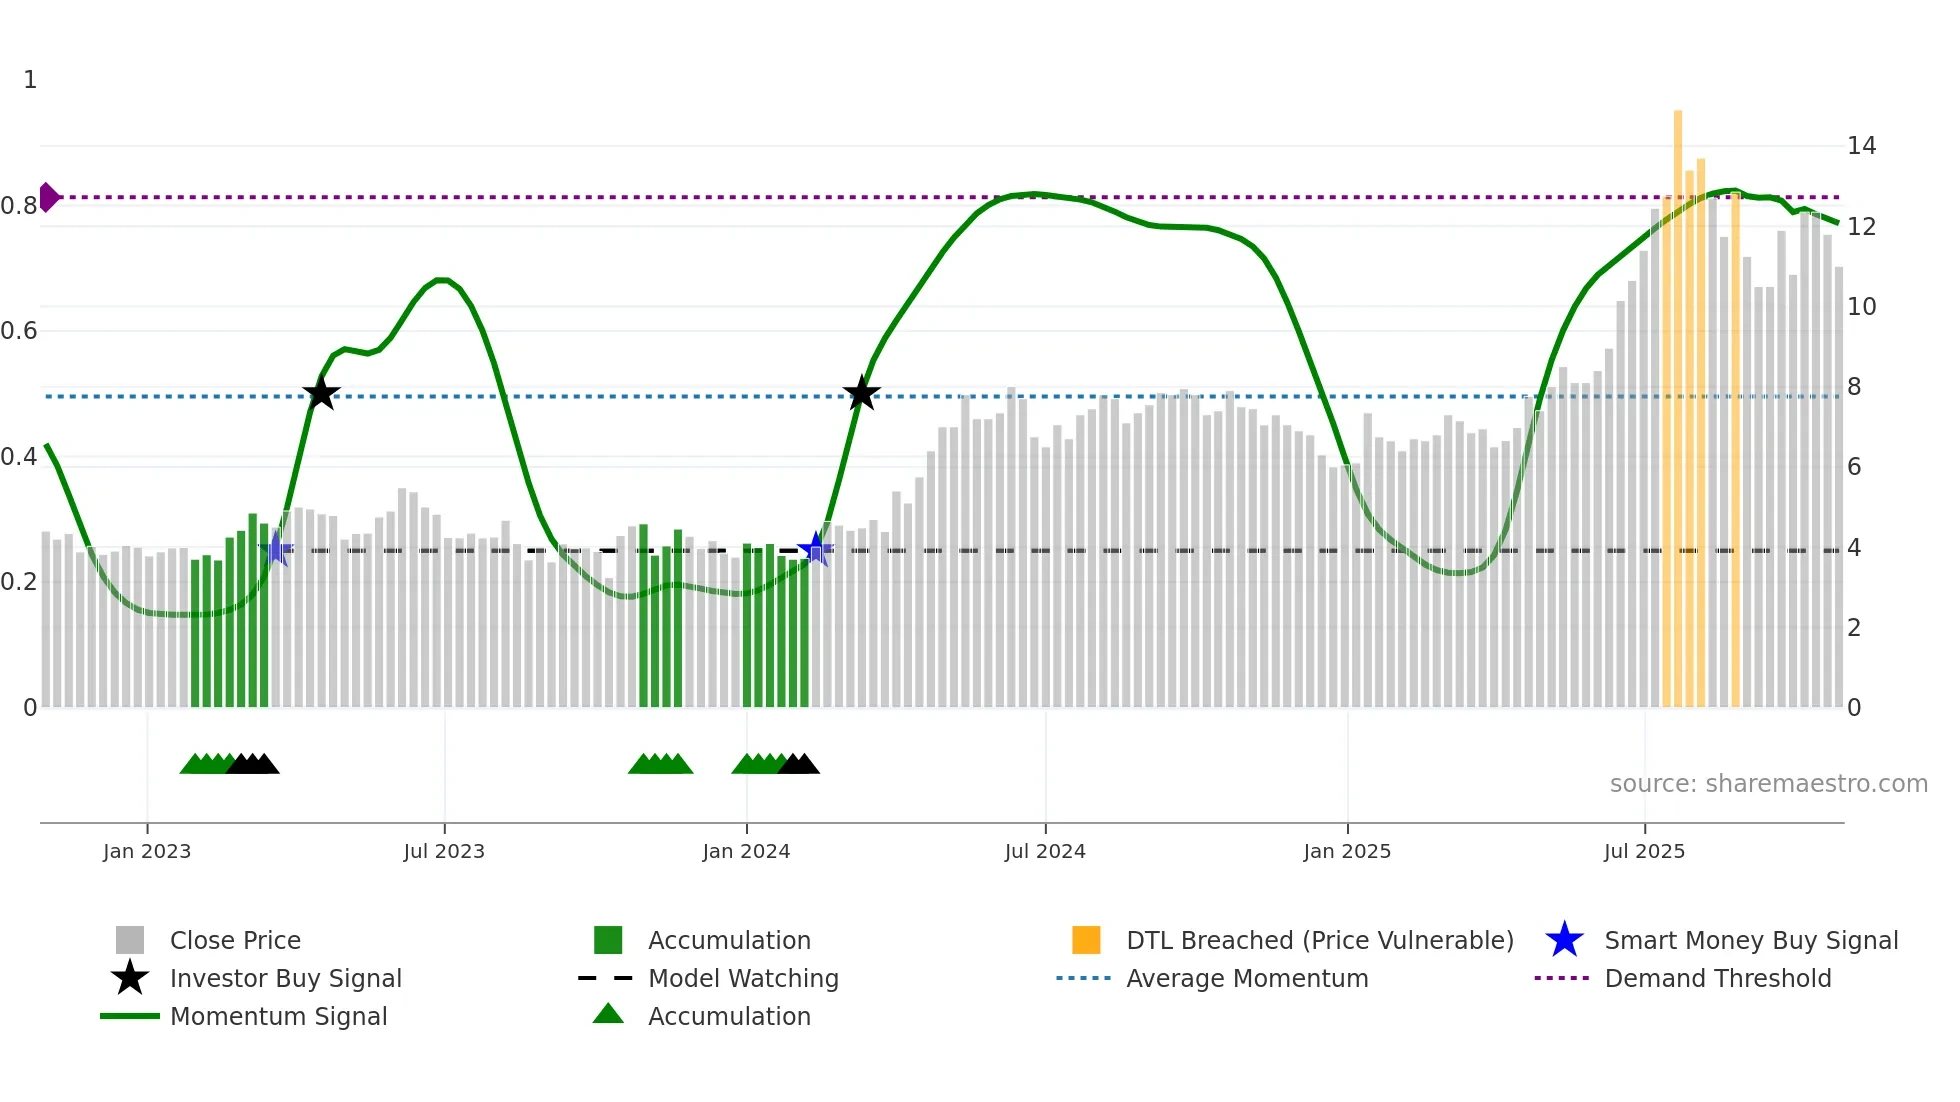Viewport: 1960px width, 1102px height.
Task: Click the blue Smart Money star in early 2024
Action: coord(815,549)
